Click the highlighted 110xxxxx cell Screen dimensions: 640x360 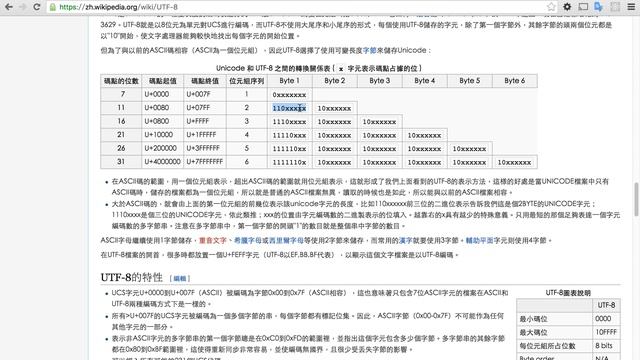coord(289,108)
